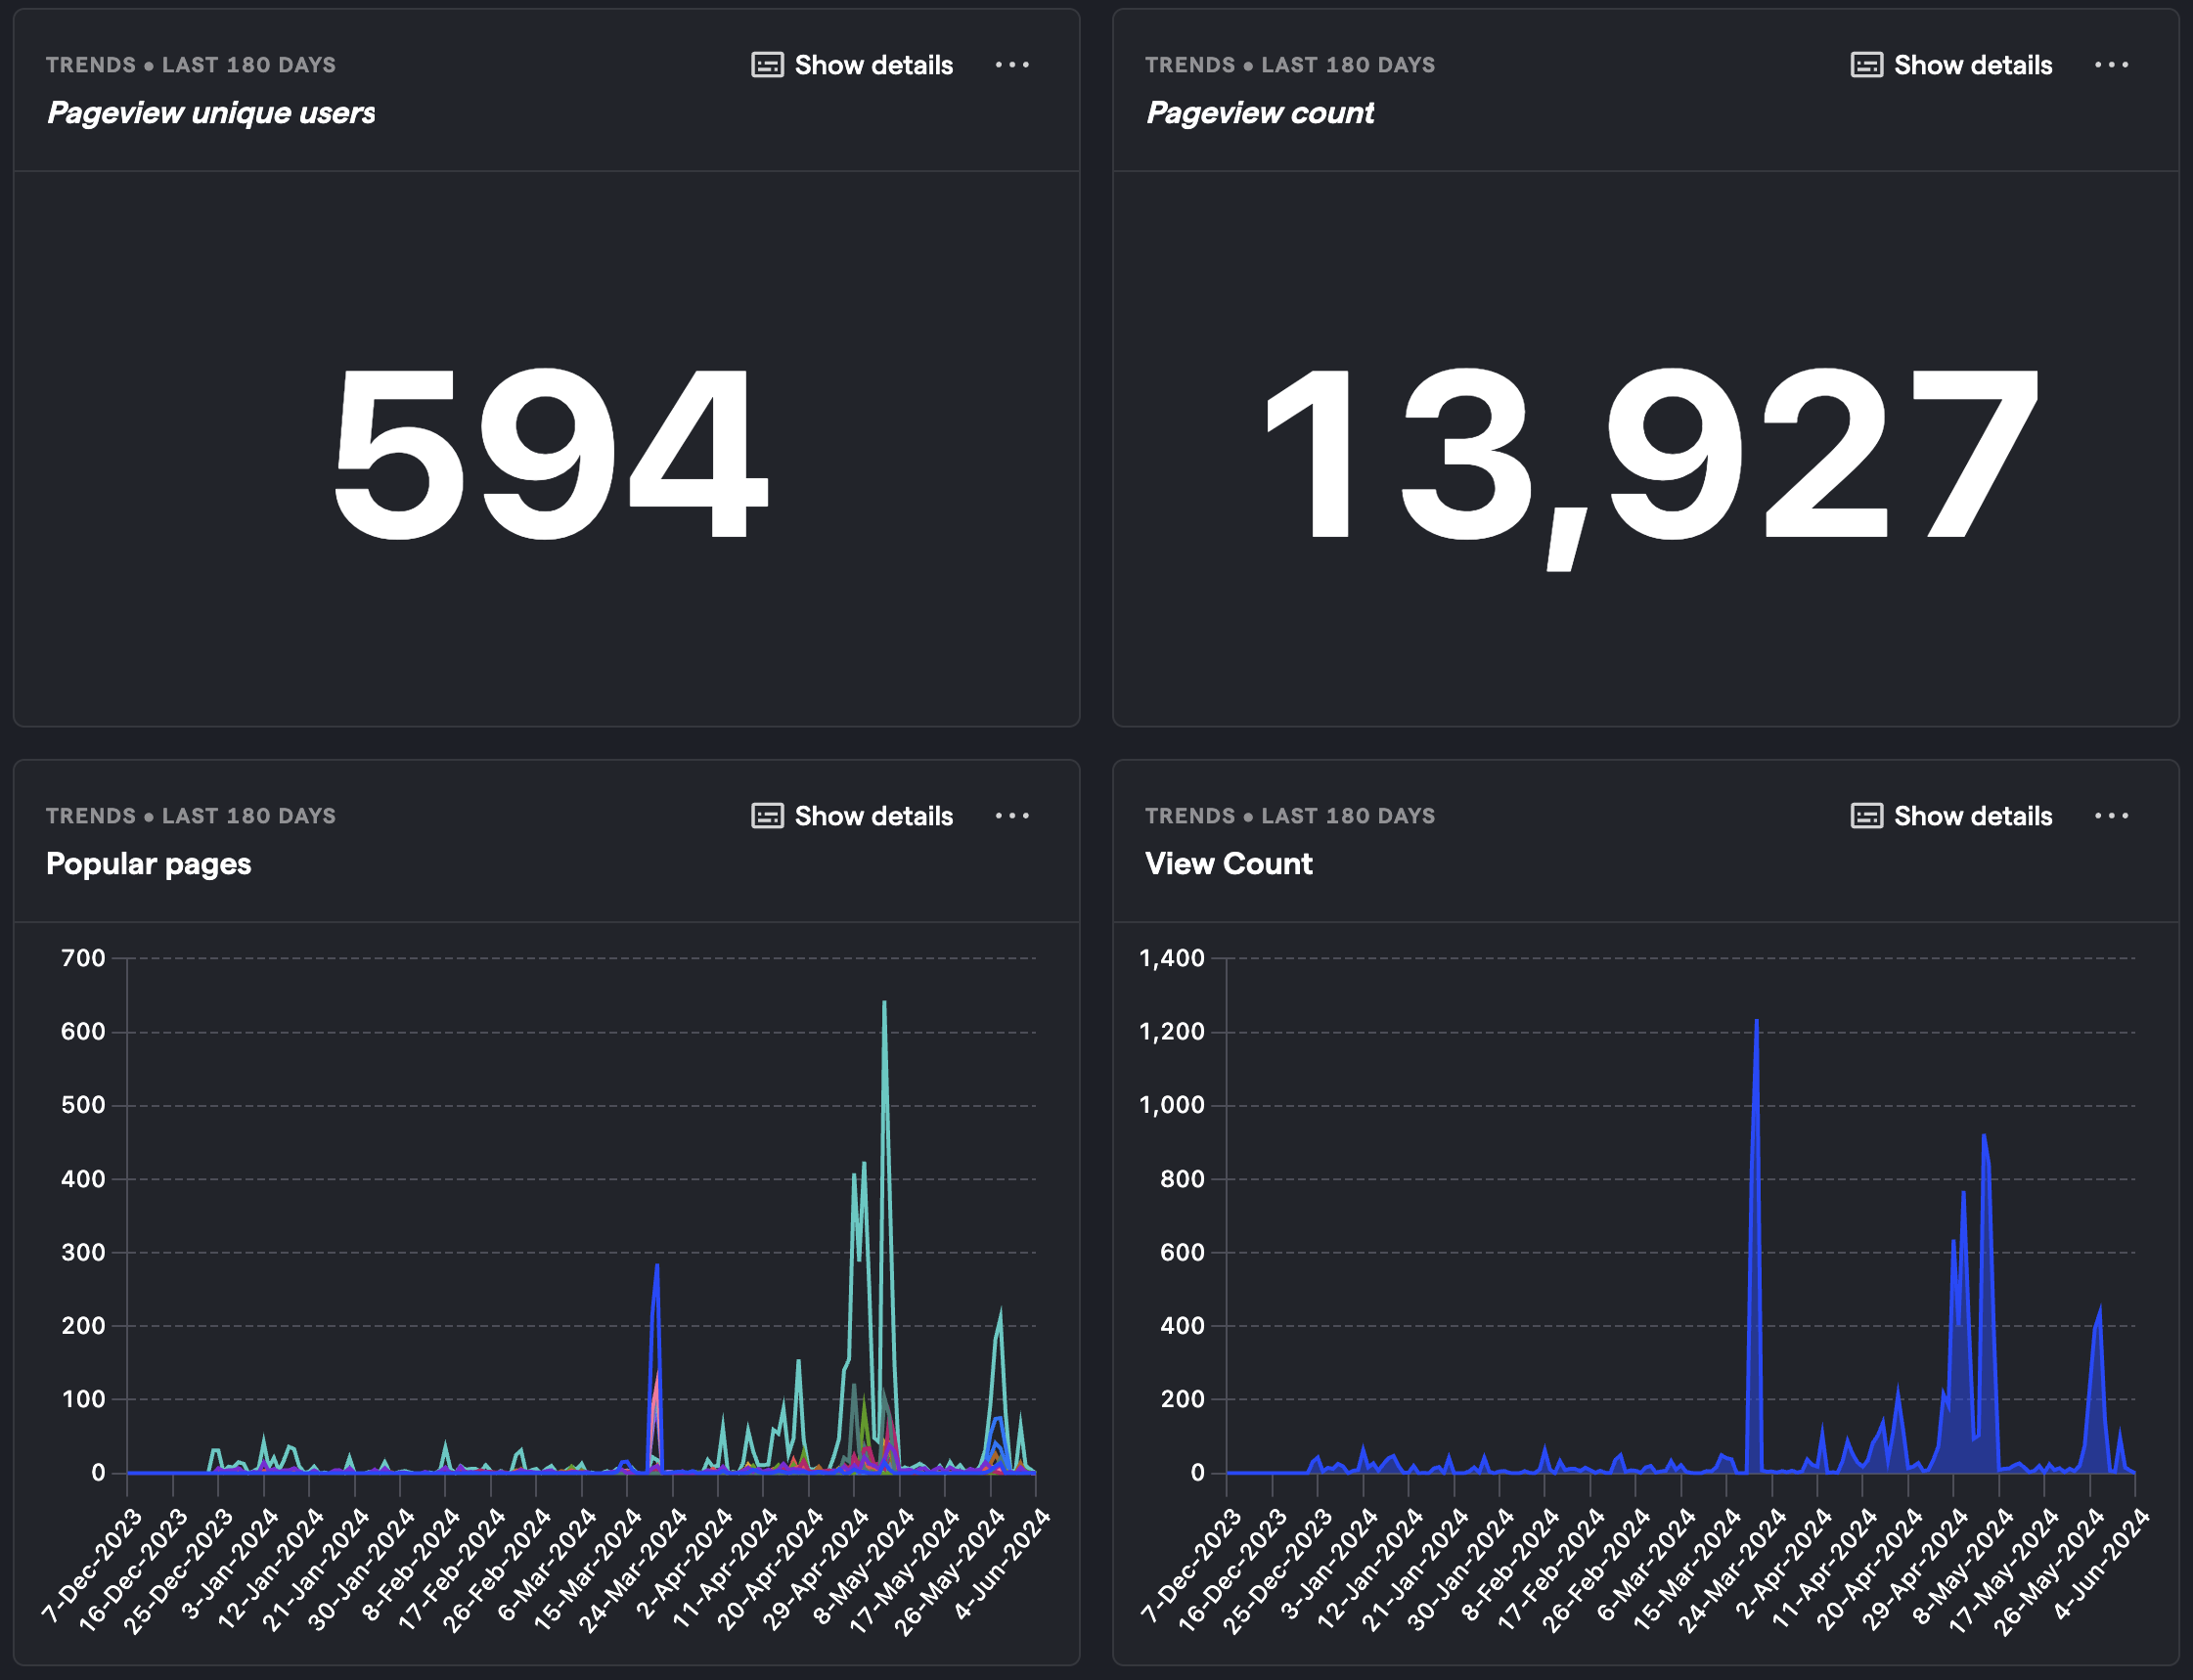Screen dimensions: 2193x1680
Task: Click the tallest teal peak in Popular pages chart
Action: click(884, 1003)
